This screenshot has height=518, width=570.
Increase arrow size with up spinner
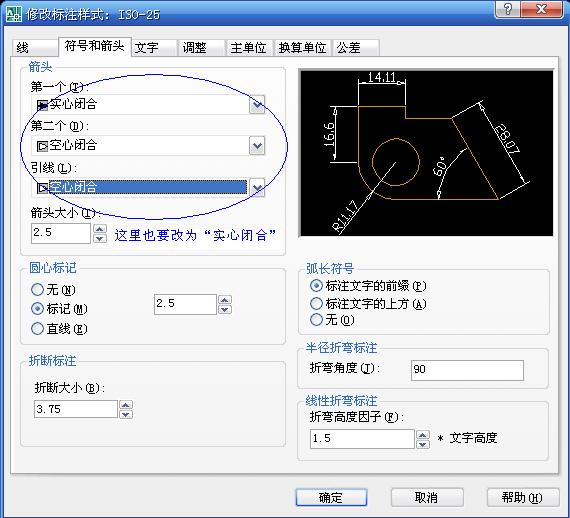click(100, 229)
